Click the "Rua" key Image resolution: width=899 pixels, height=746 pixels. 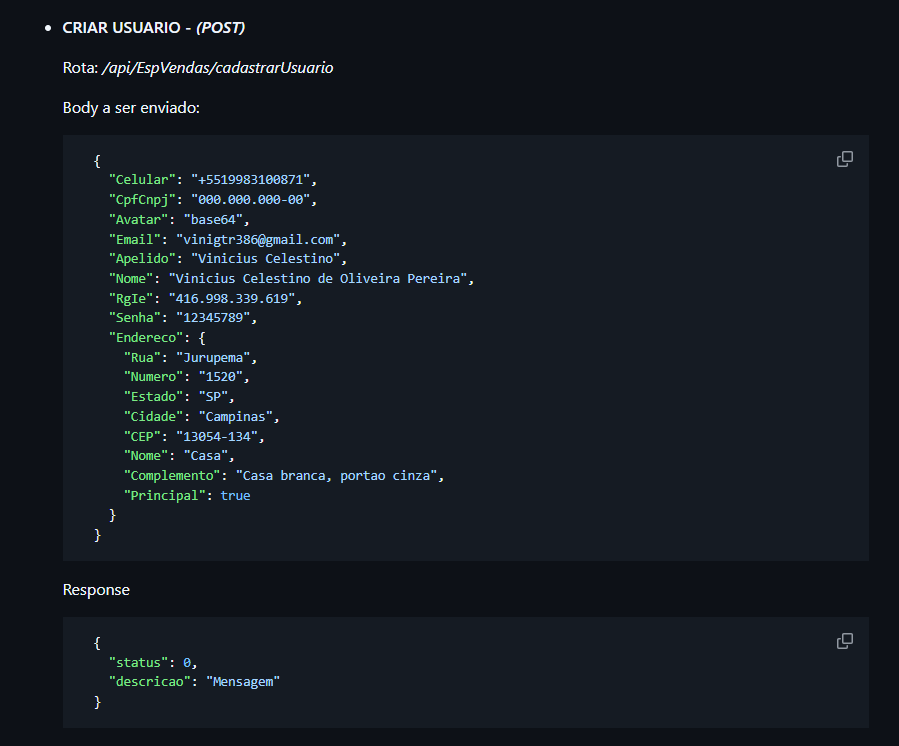[x=142, y=358]
